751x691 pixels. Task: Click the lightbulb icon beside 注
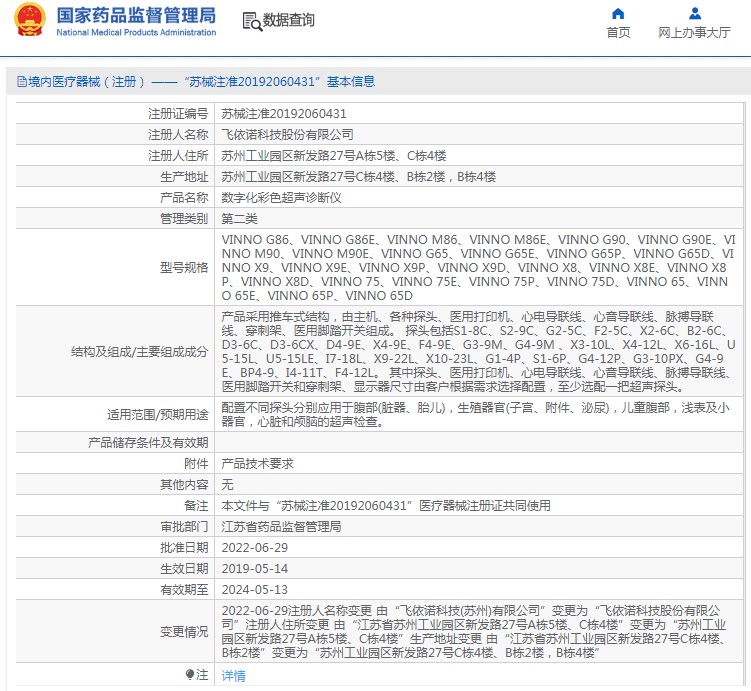tap(190, 674)
